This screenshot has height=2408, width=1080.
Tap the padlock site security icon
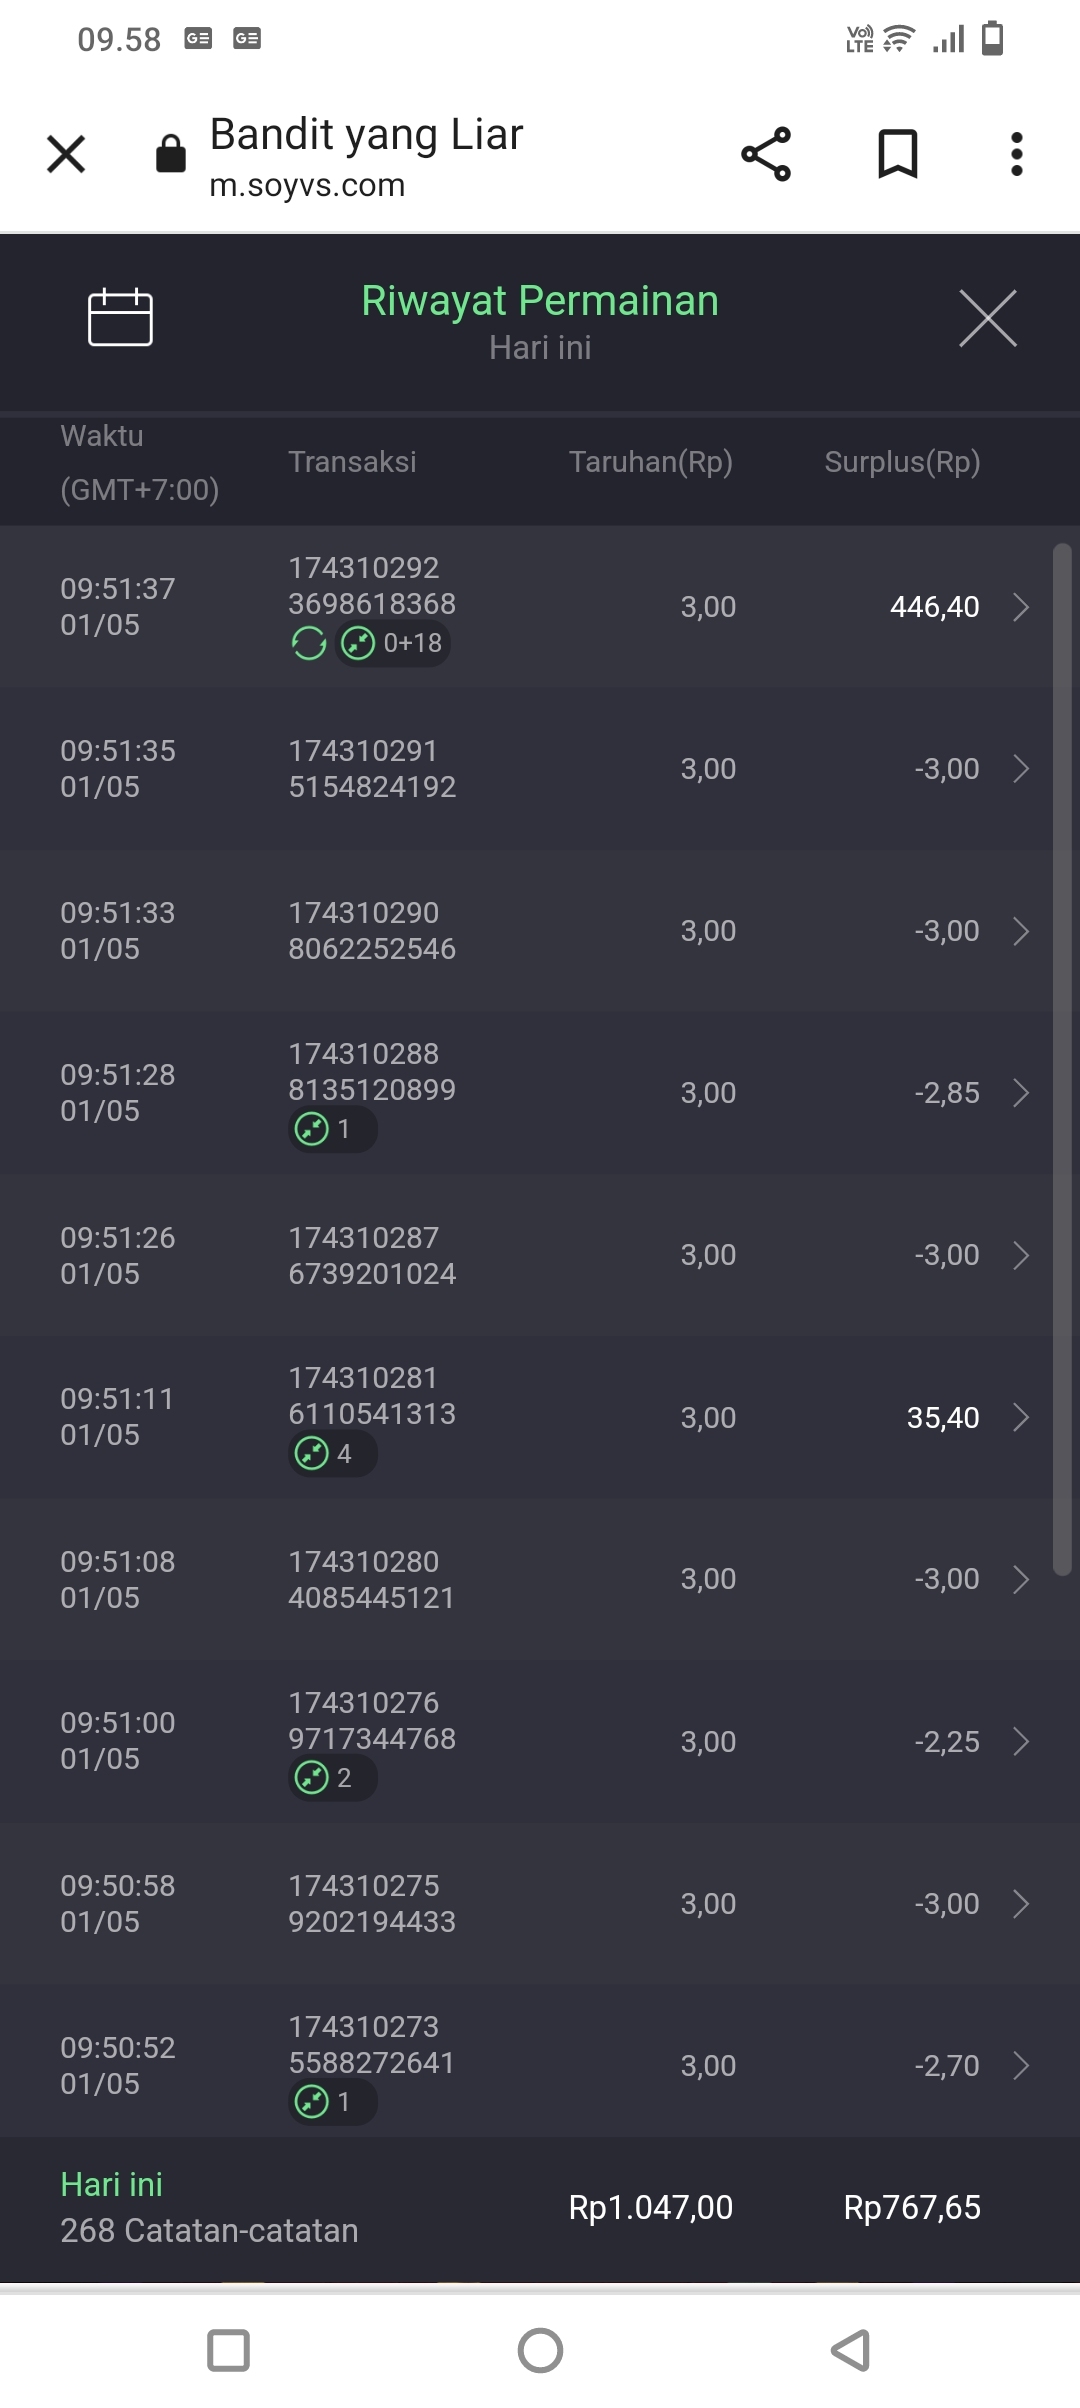(171, 154)
